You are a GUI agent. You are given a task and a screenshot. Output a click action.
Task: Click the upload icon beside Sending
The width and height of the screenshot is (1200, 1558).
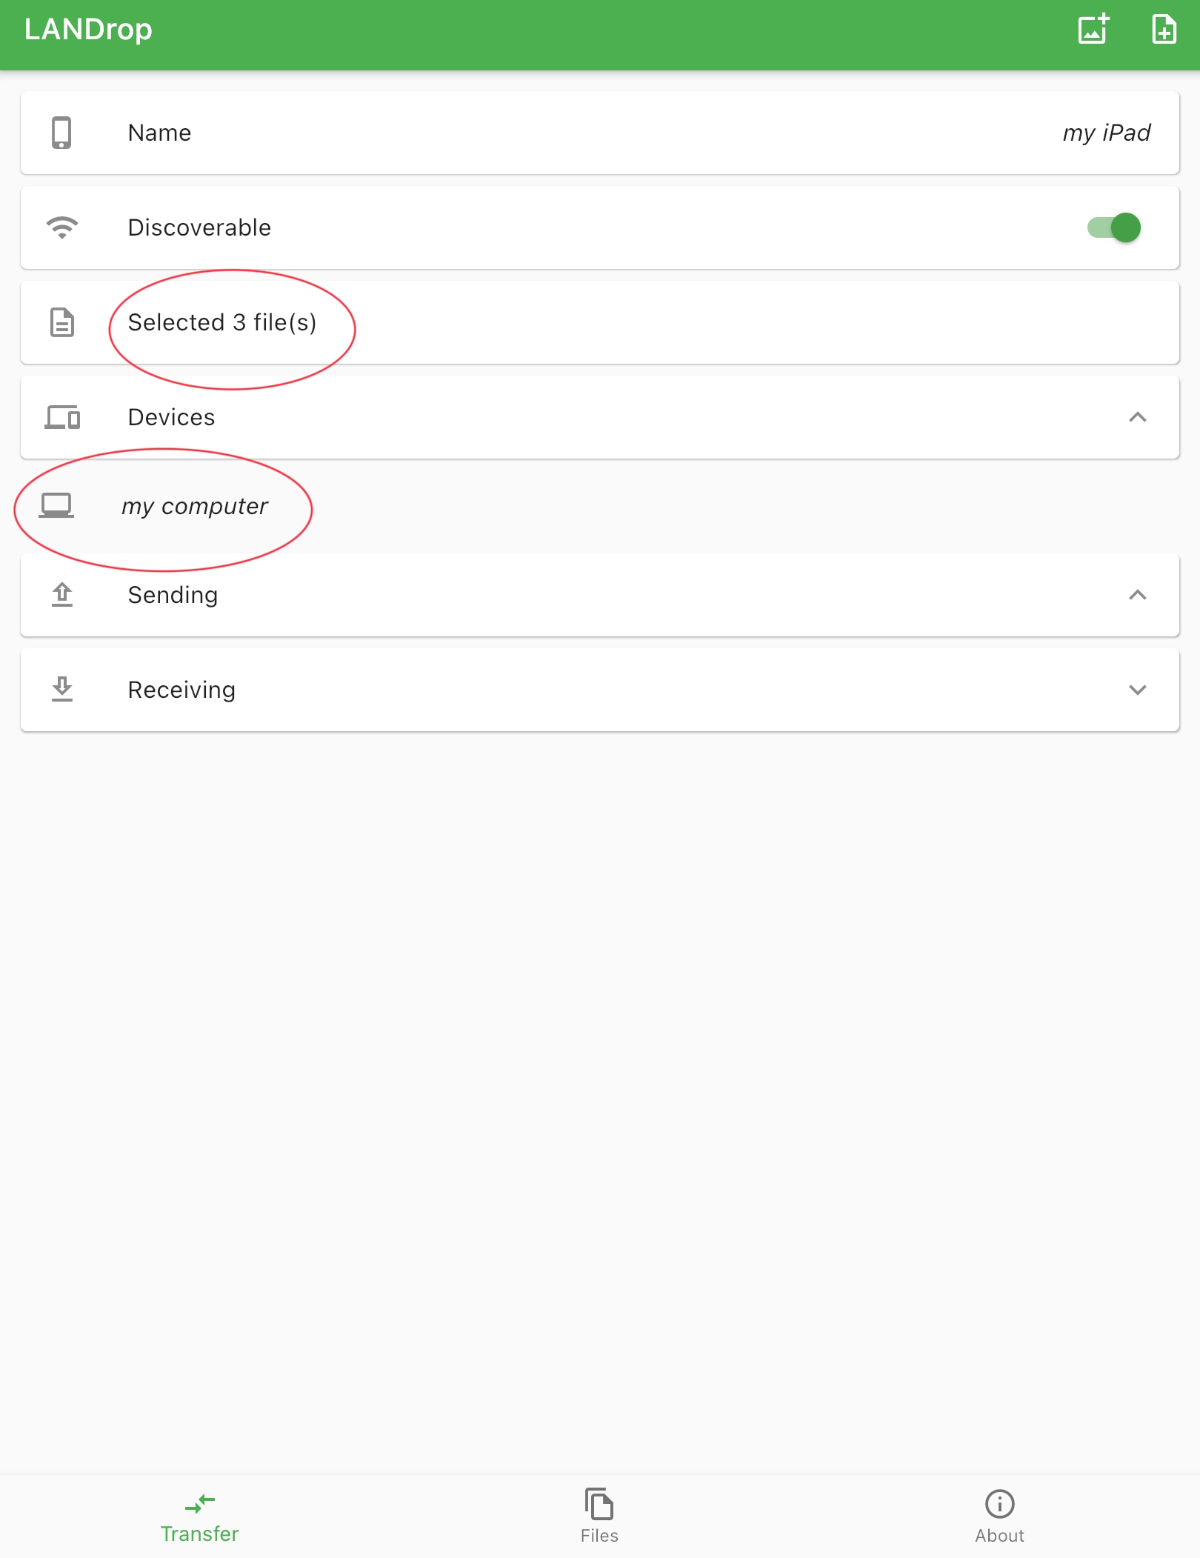coord(62,595)
